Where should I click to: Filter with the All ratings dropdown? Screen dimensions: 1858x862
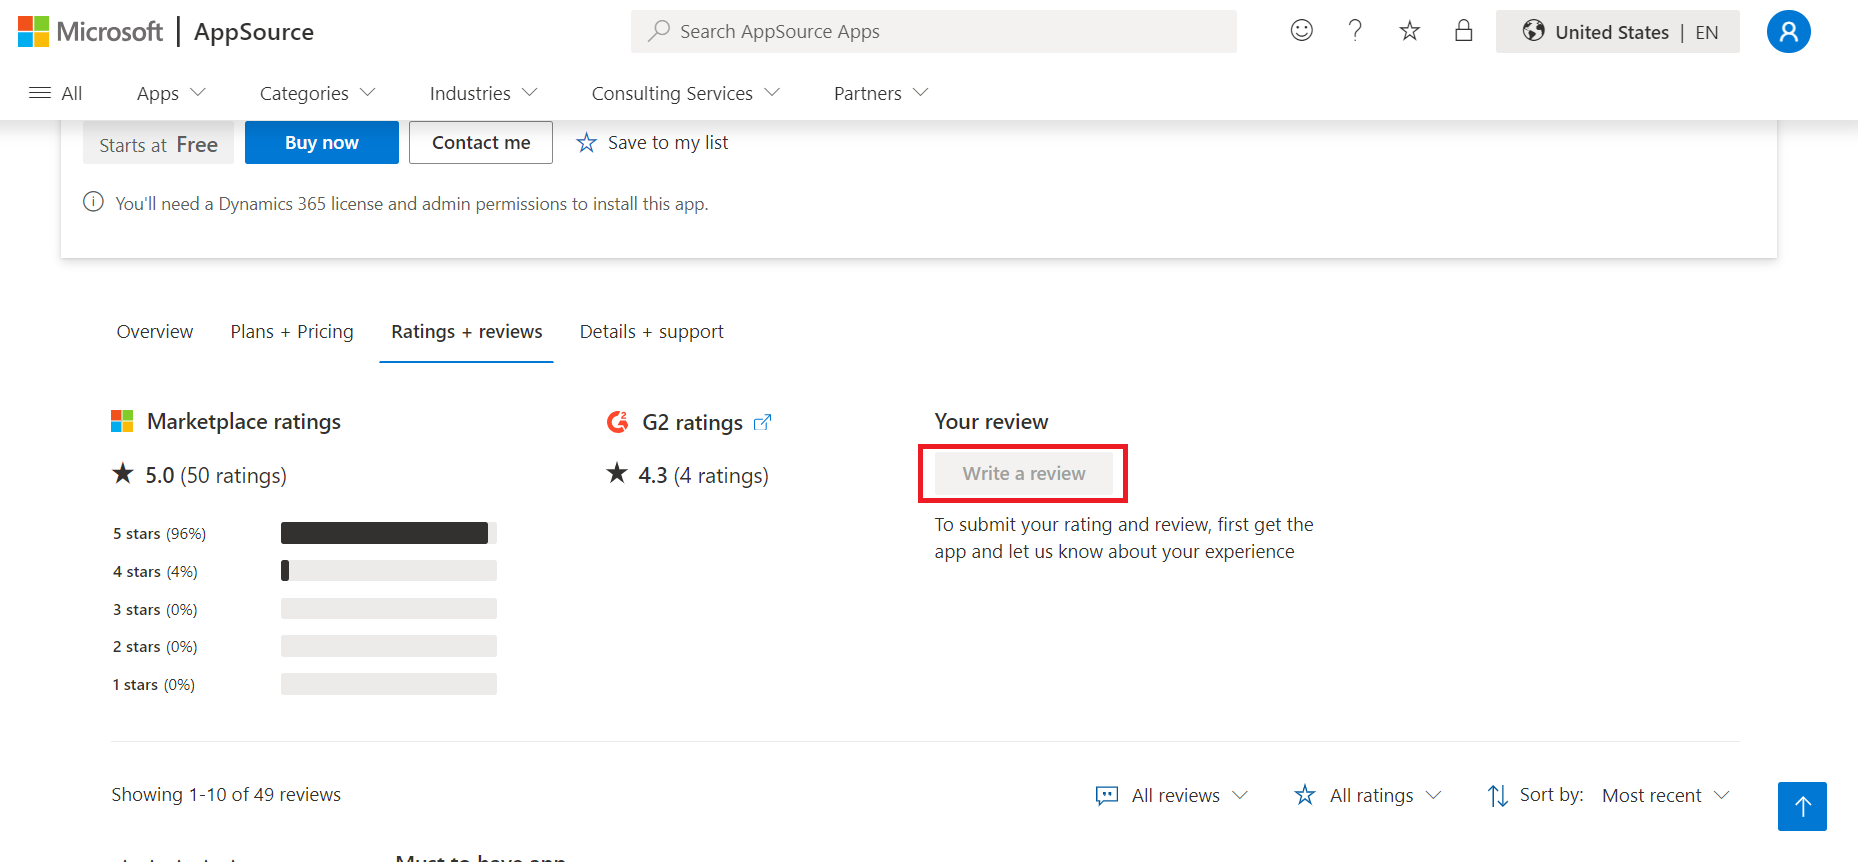pos(1368,795)
